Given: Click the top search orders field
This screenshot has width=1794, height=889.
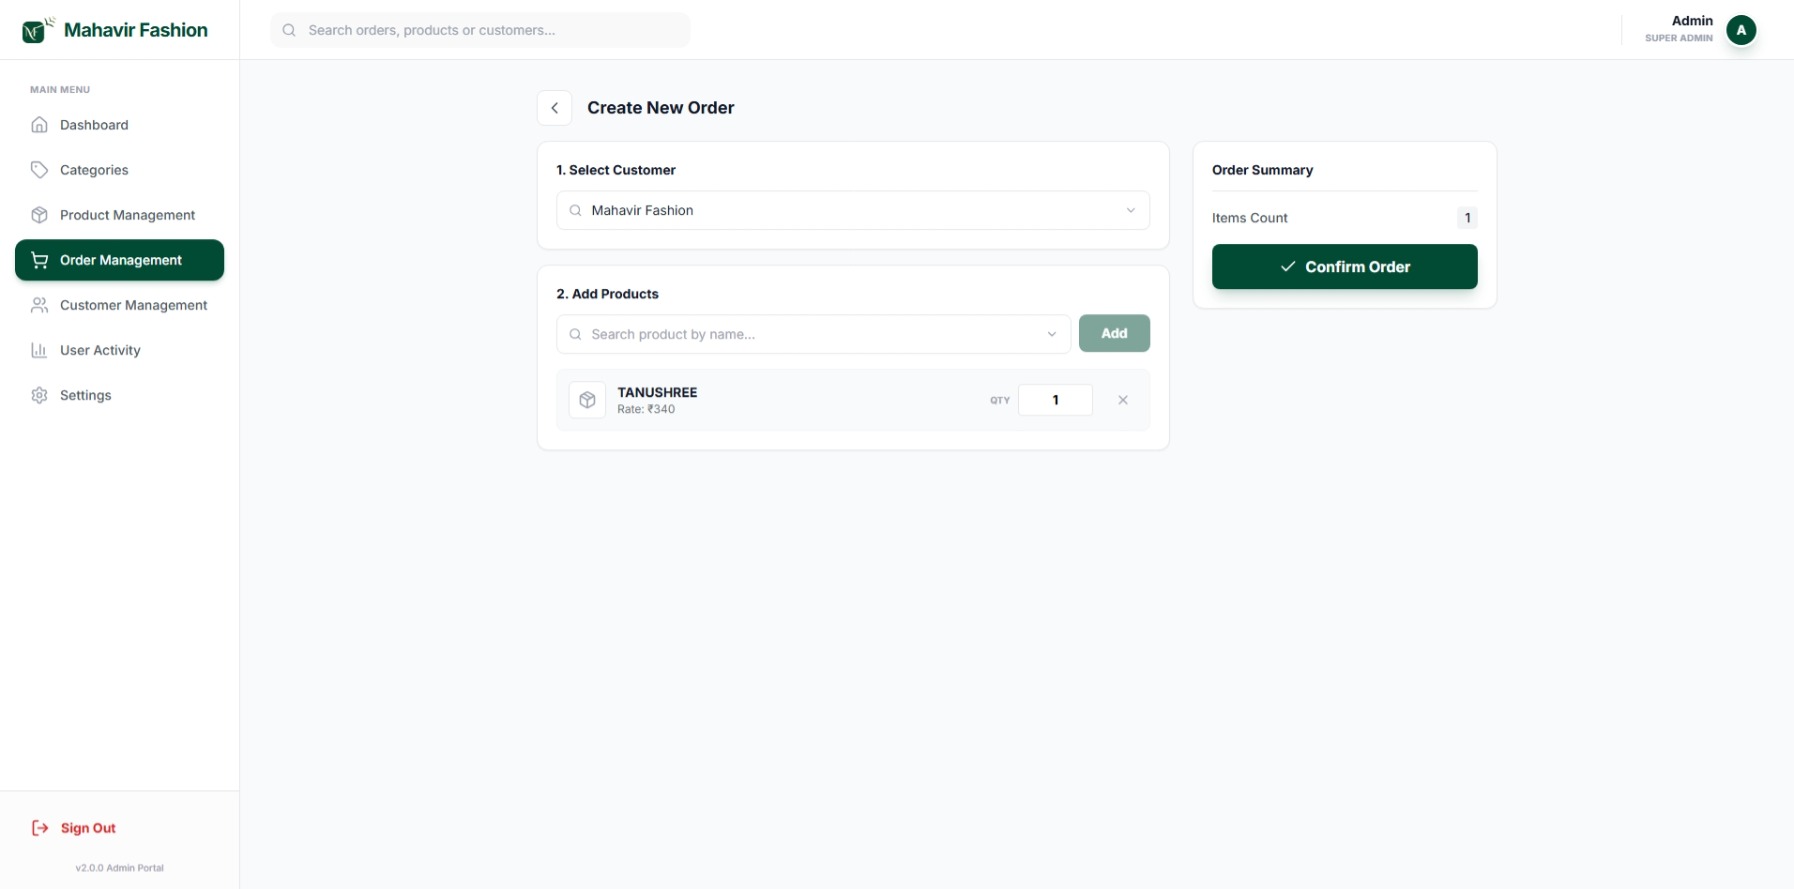Looking at the screenshot, I should [x=480, y=30].
